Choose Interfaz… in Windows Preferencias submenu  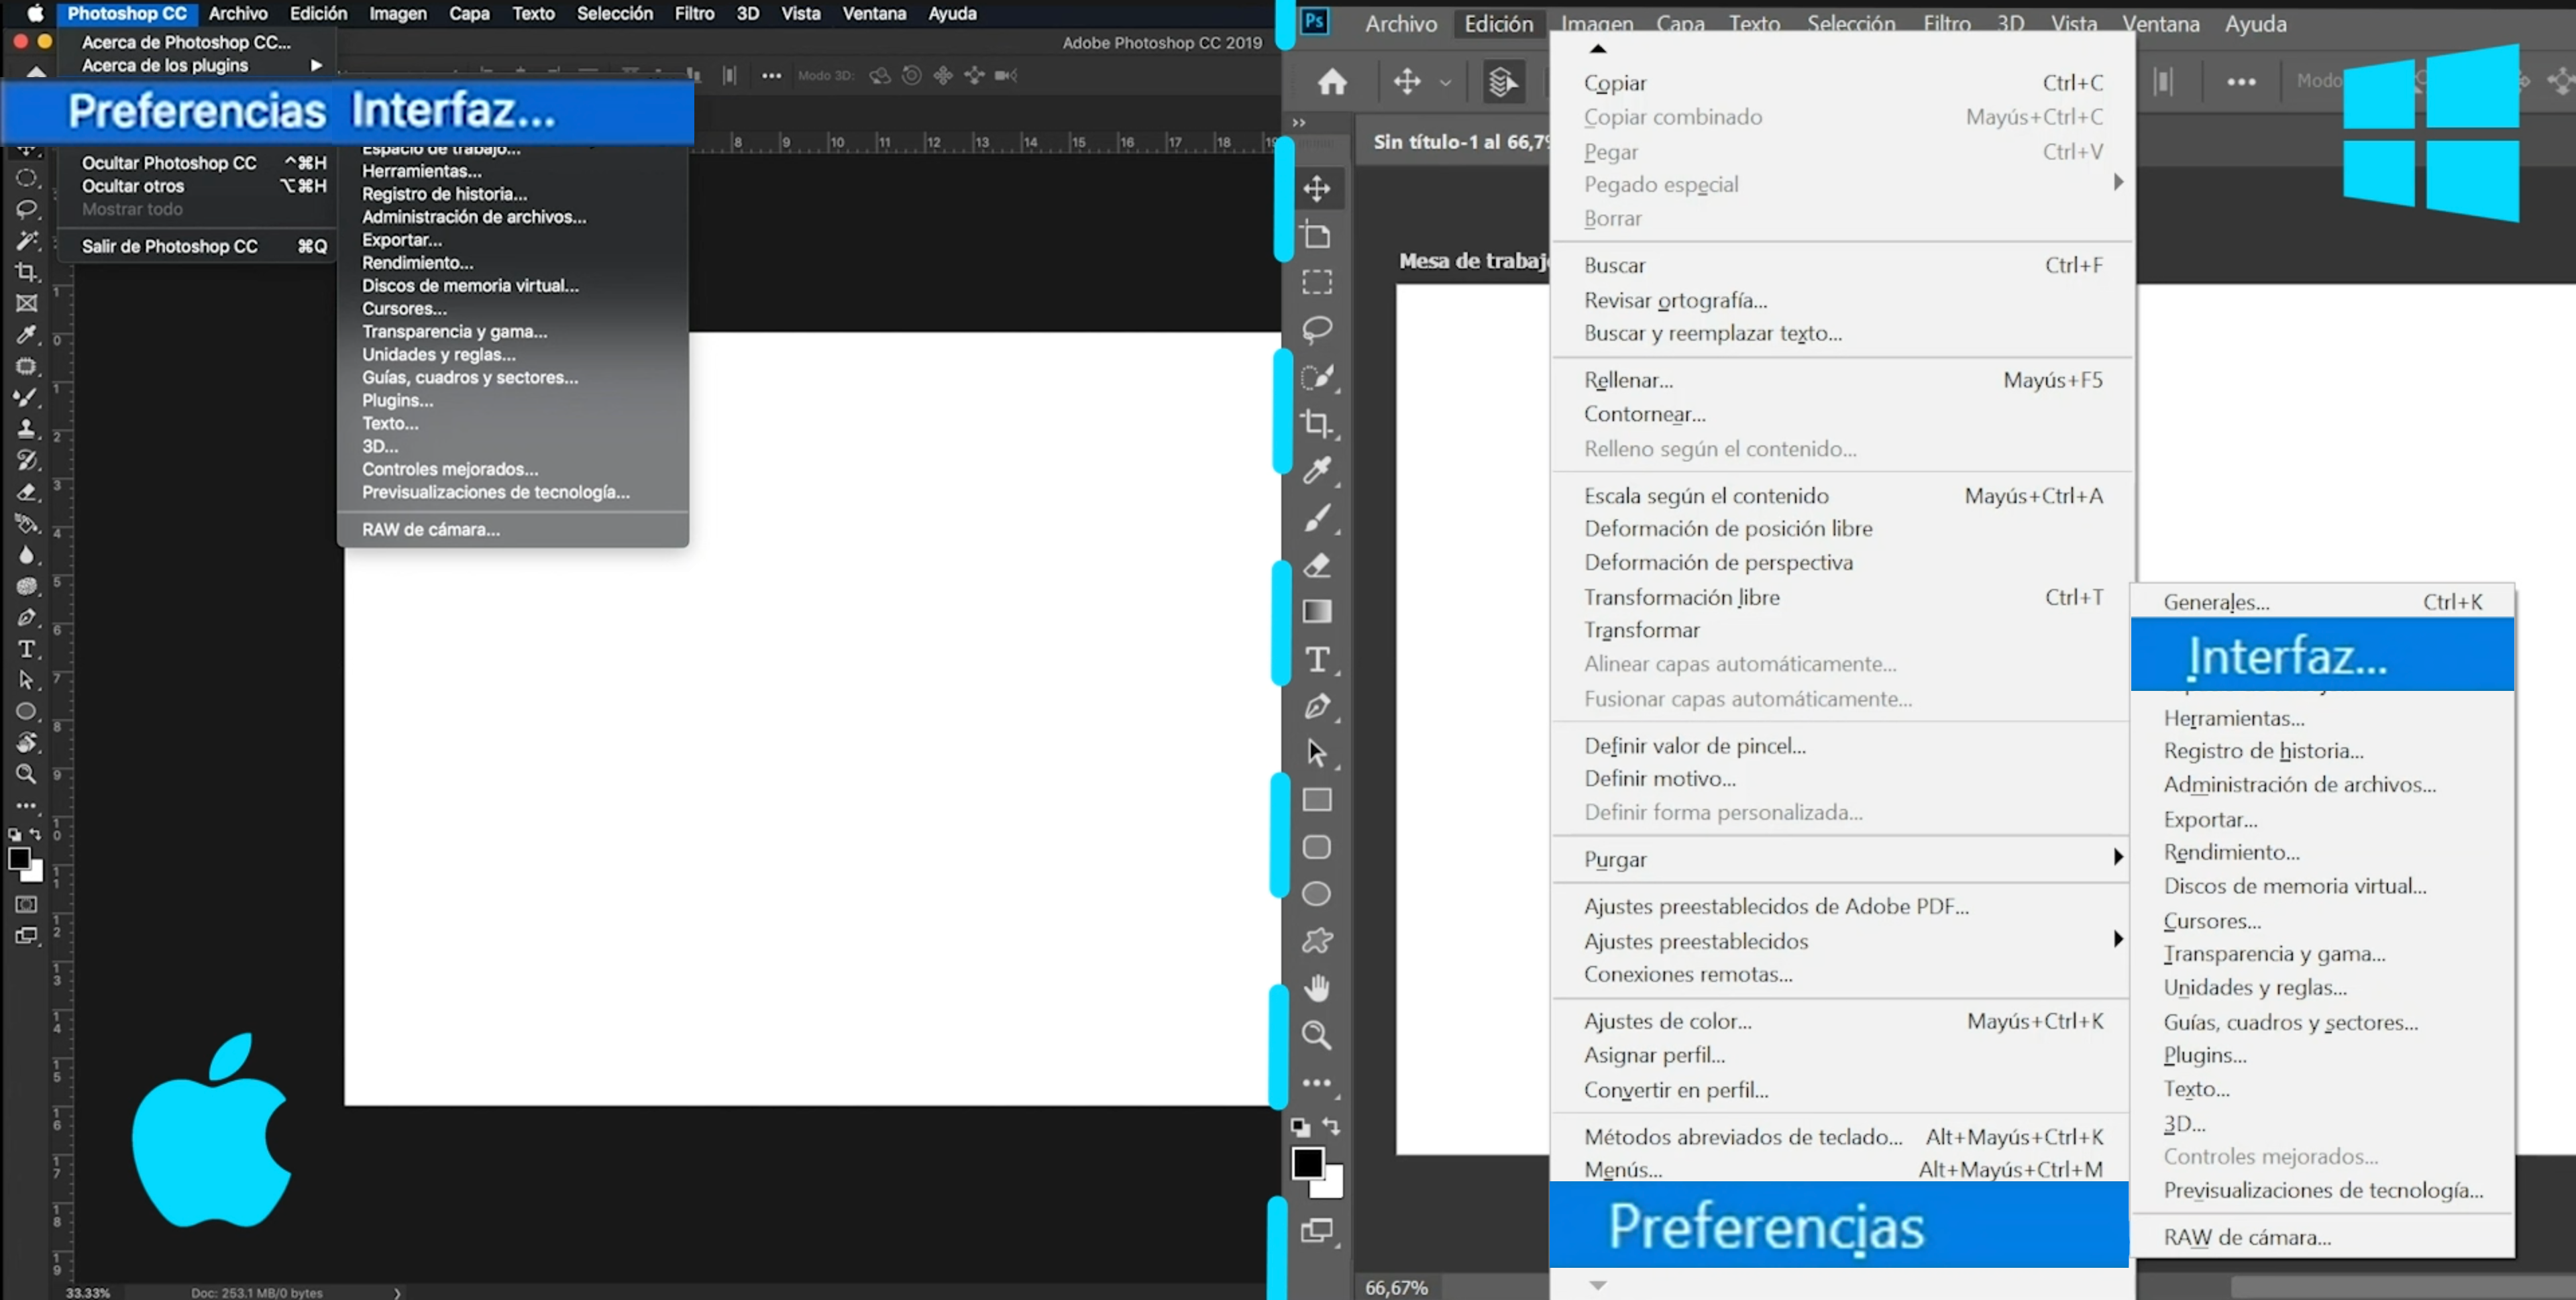click(x=2322, y=655)
